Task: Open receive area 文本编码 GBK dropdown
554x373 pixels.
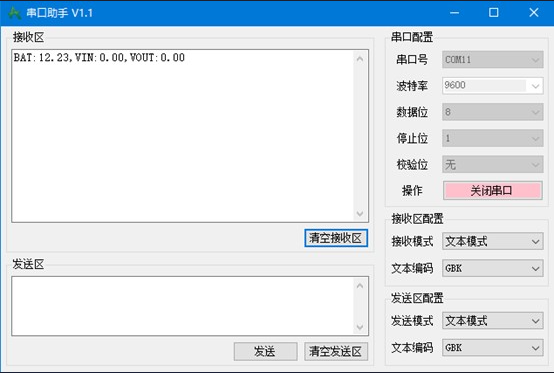Action: coord(493,268)
